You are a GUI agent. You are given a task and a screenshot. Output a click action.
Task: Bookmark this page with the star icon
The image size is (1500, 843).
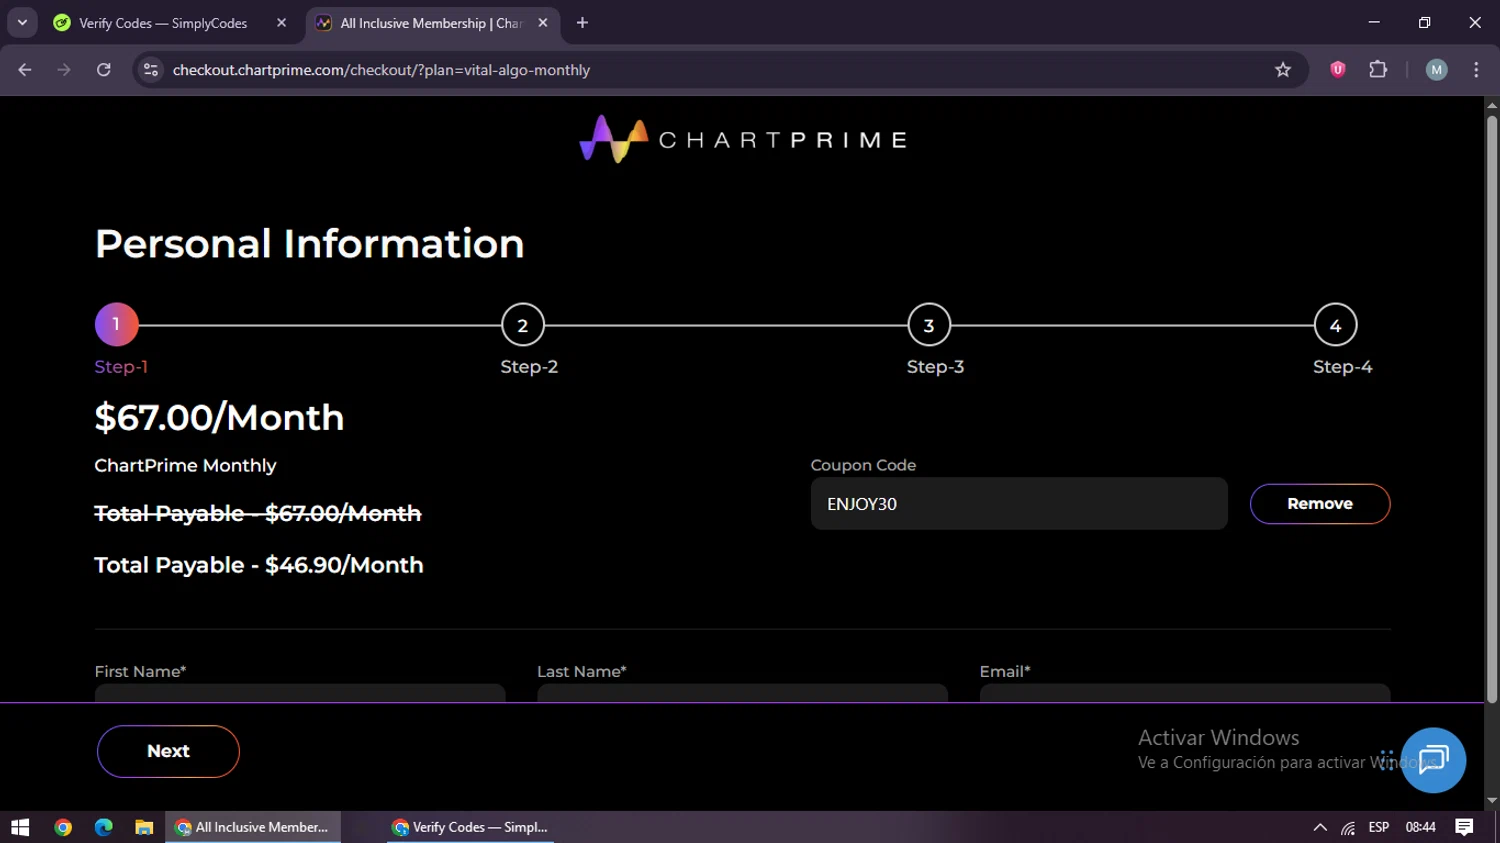click(1283, 70)
